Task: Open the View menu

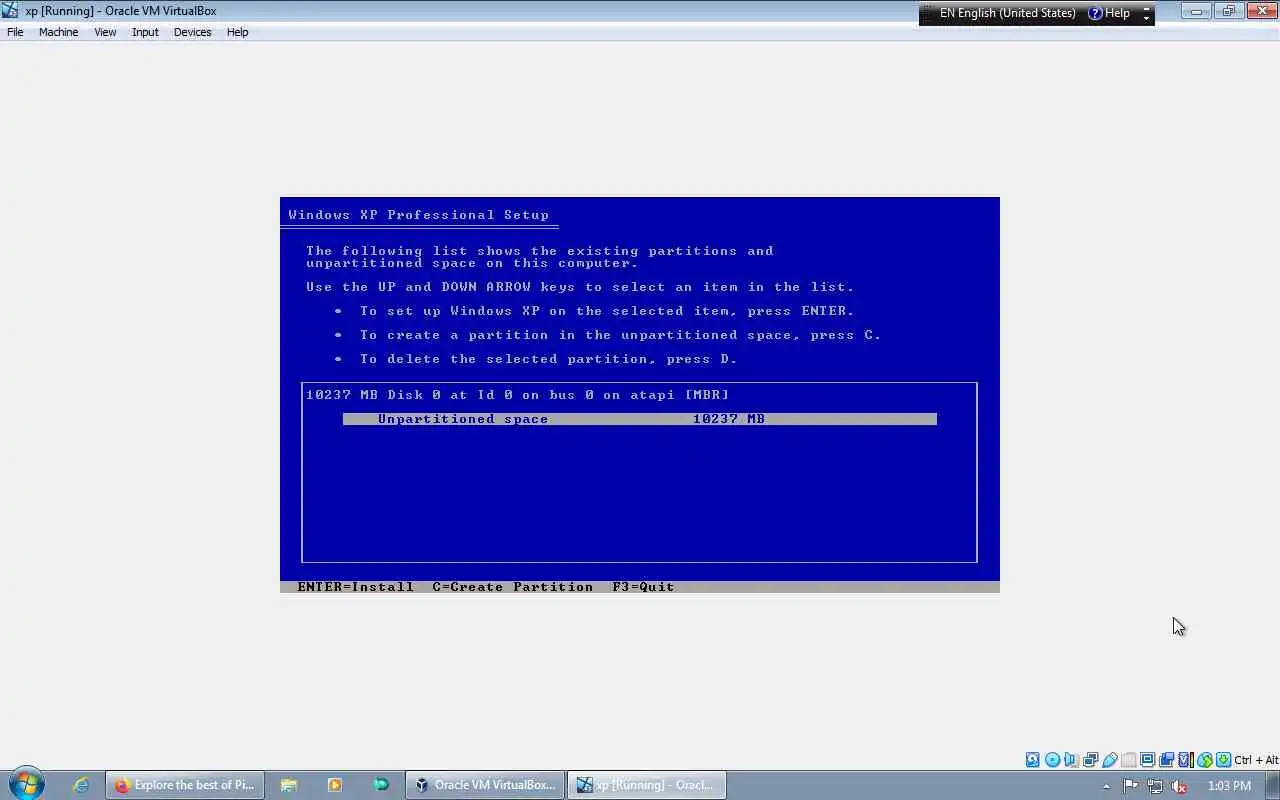Action: (x=105, y=32)
